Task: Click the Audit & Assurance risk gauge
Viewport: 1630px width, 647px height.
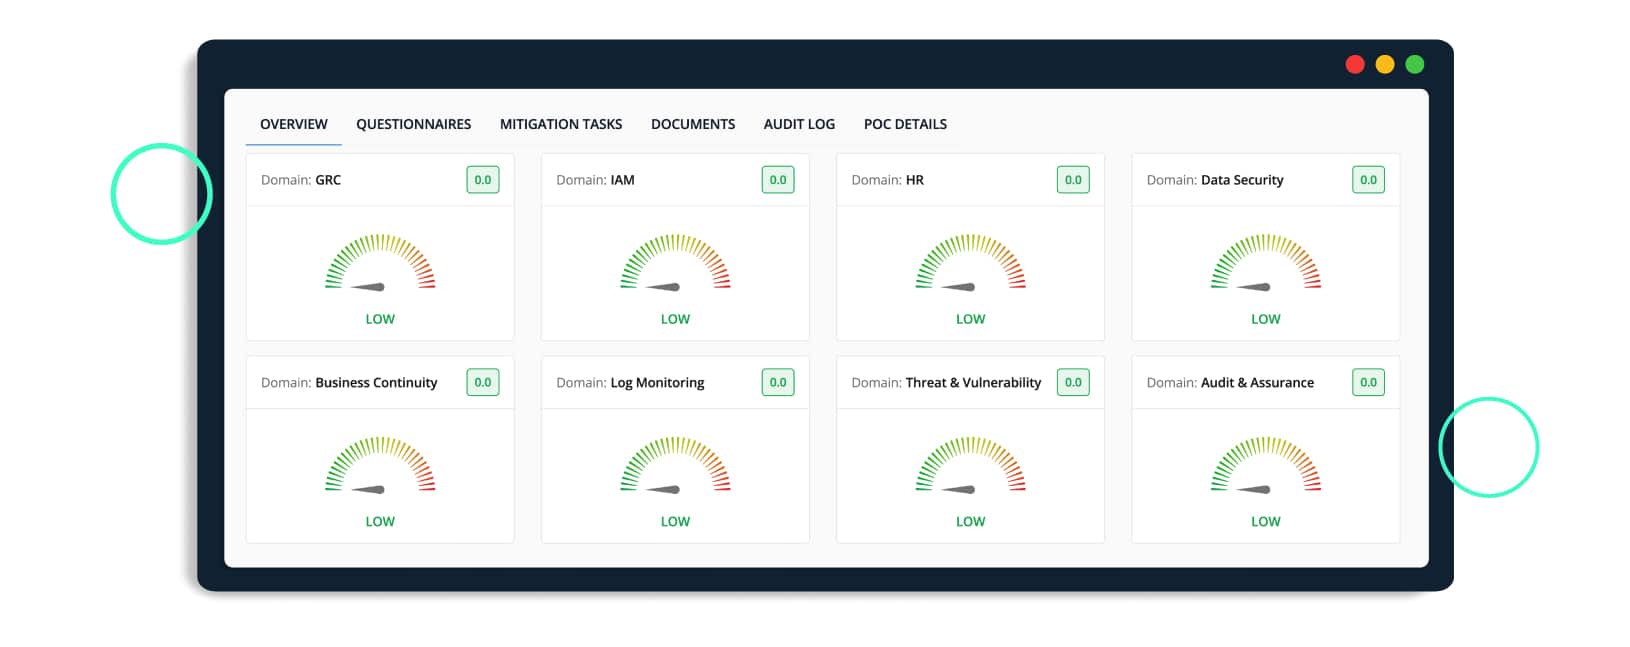Action: coord(1266,465)
